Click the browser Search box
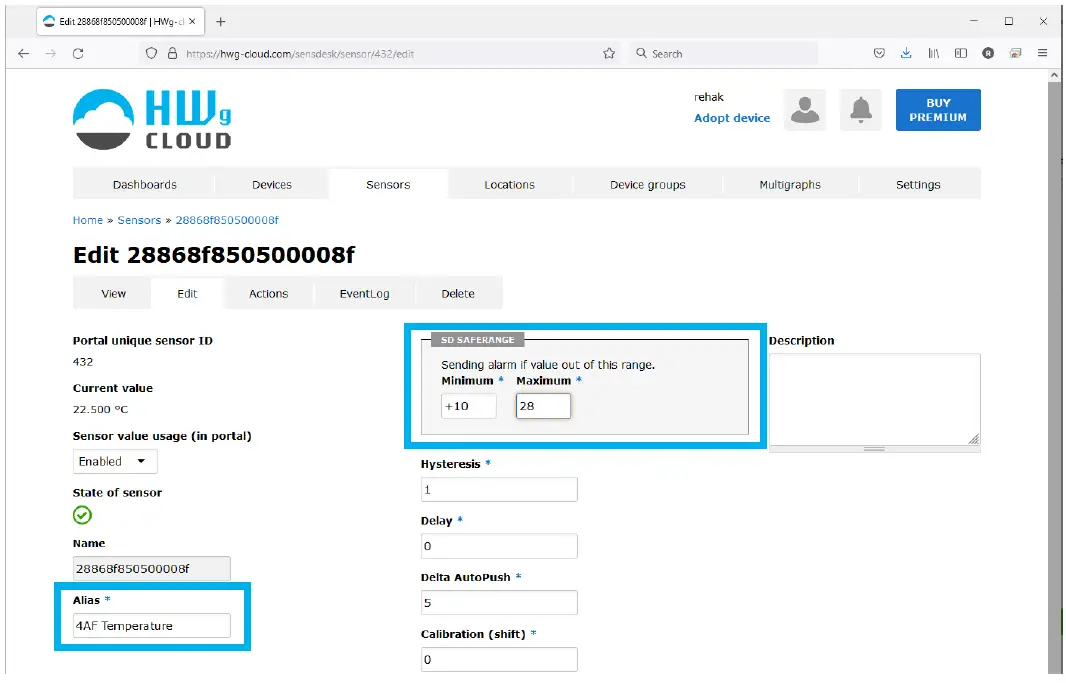 (723, 54)
